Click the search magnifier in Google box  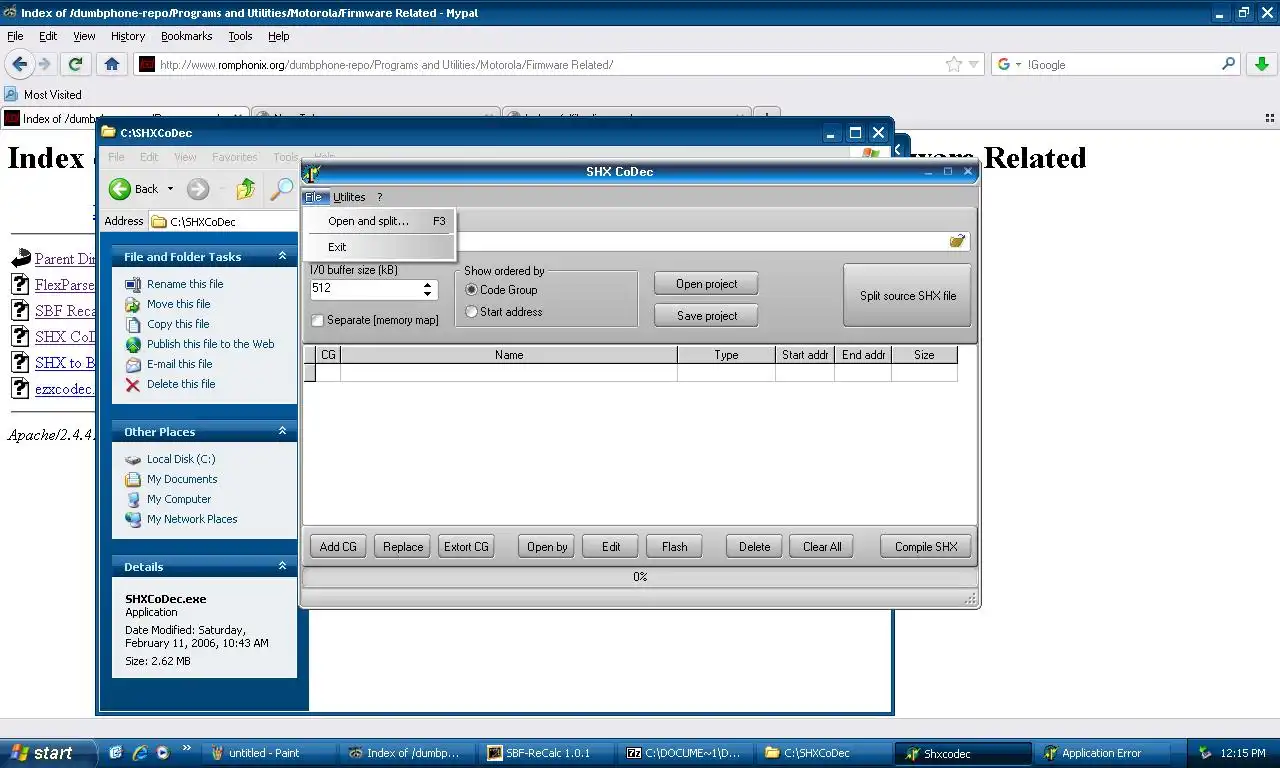tap(1229, 64)
